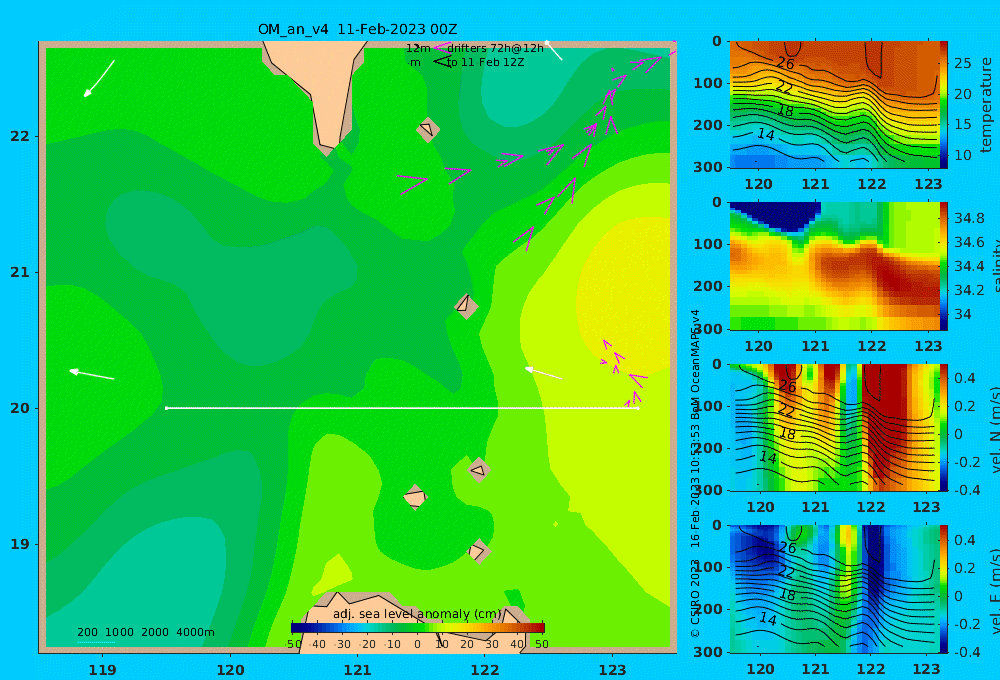Click the vel. E colorbar

944,589
